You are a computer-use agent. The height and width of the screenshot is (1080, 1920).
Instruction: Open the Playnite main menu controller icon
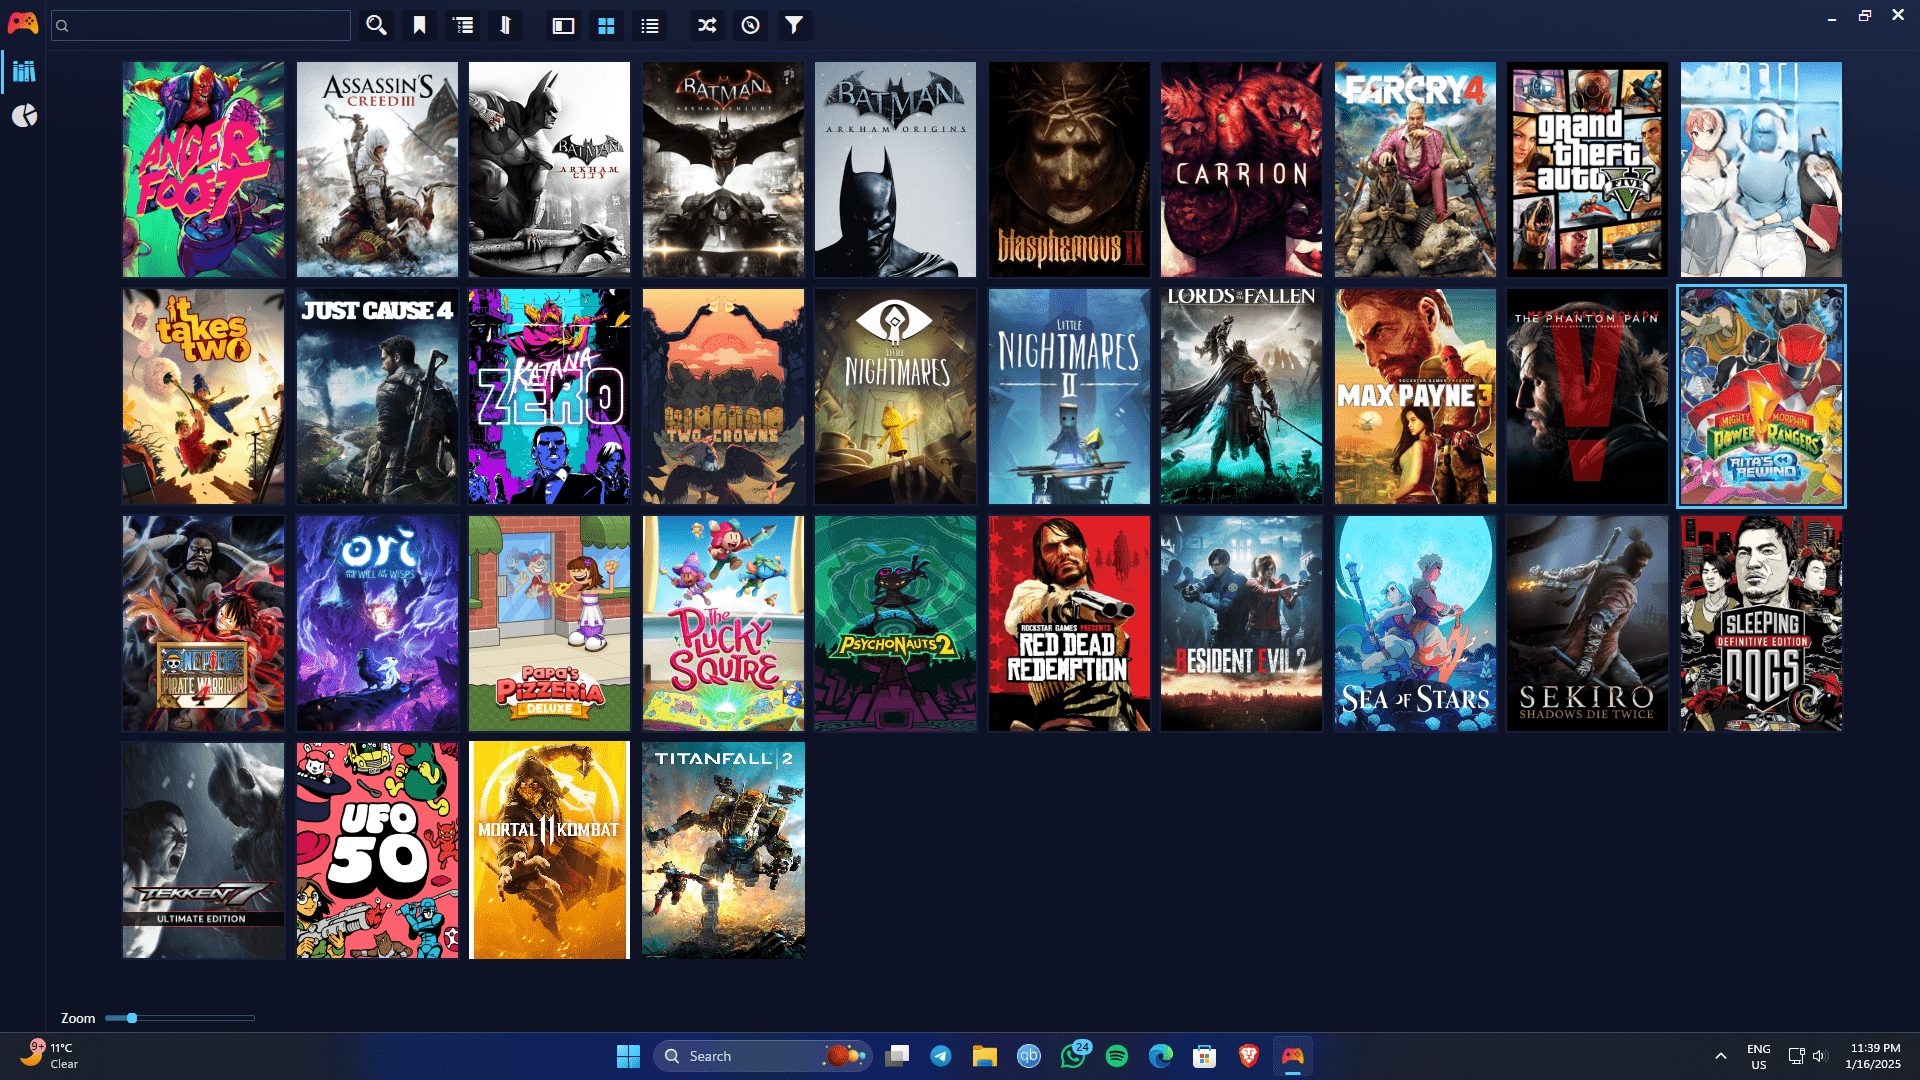click(22, 24)
